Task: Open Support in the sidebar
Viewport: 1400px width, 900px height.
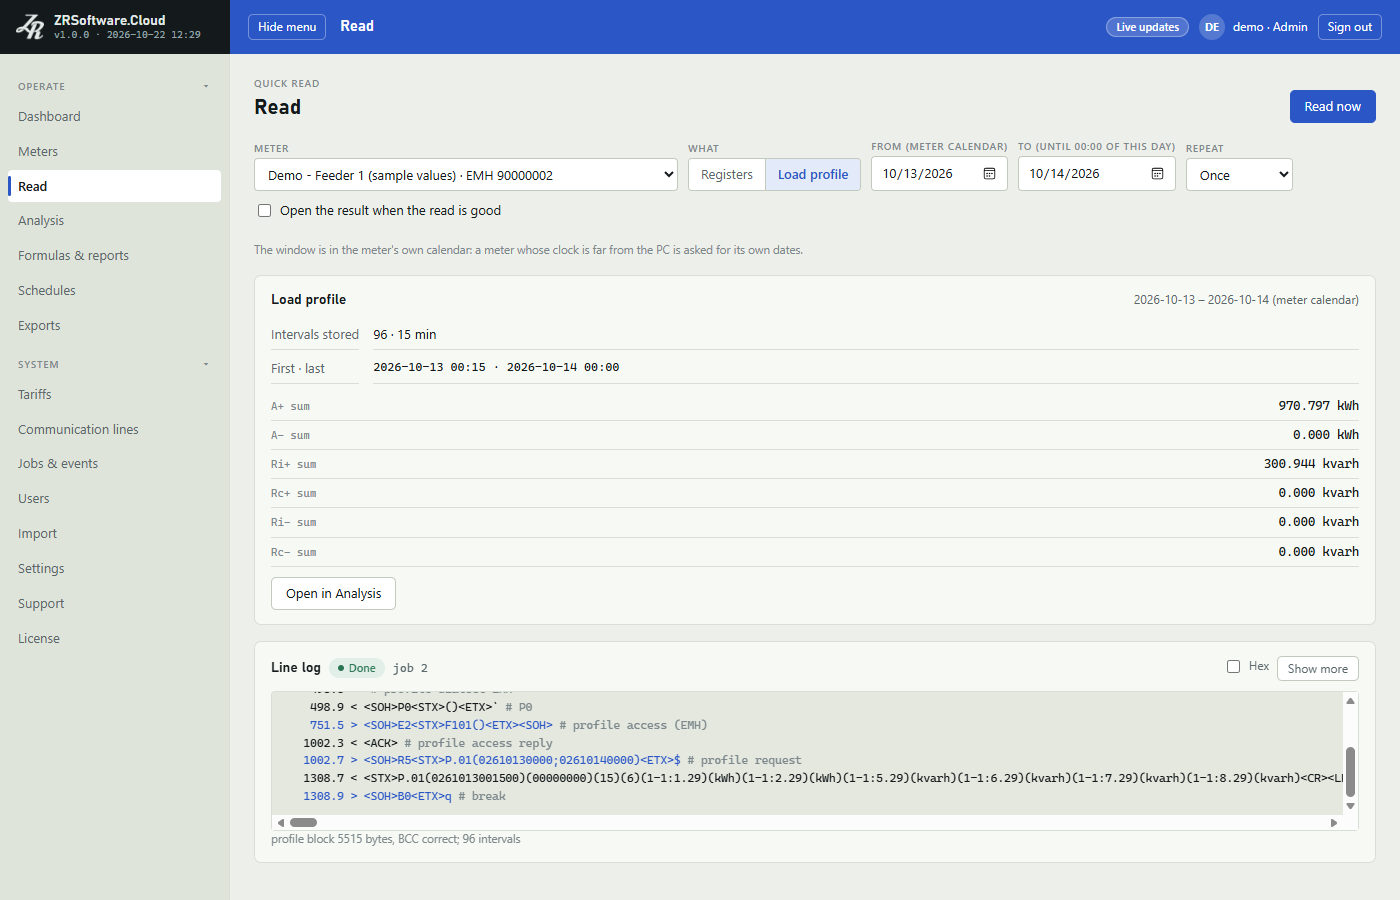Action: coord(114,604)
